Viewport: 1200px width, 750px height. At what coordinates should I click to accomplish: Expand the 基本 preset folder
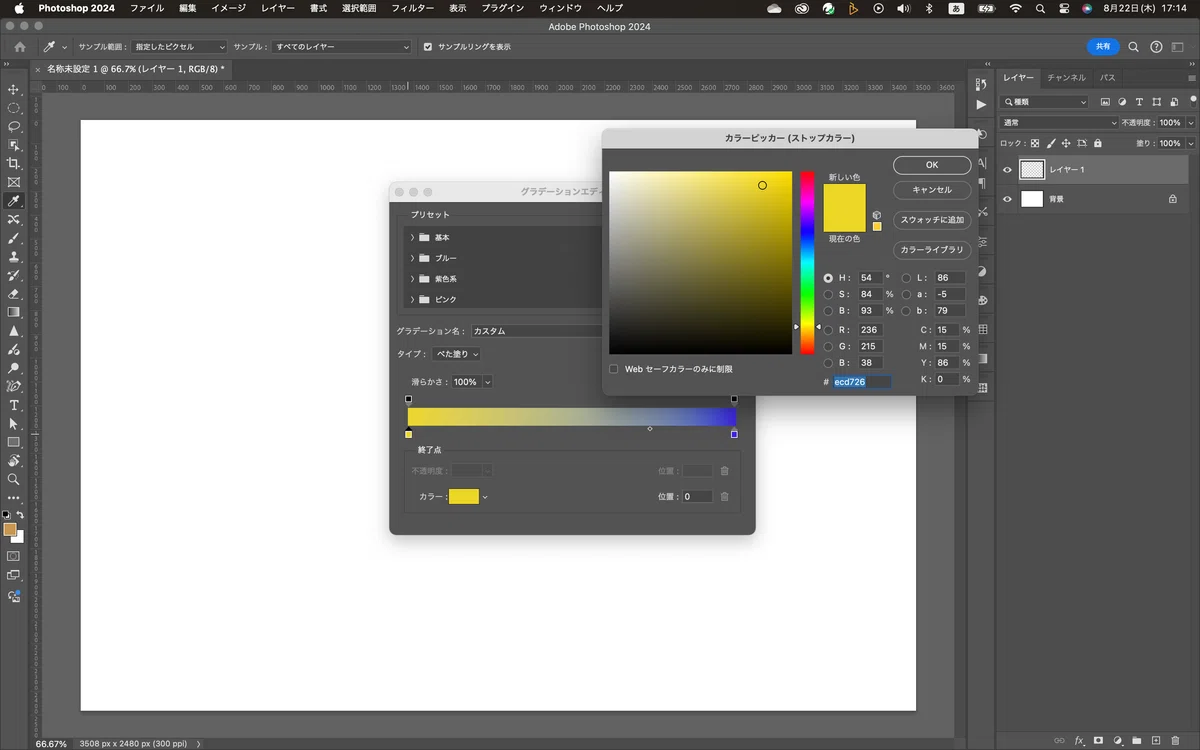coord(412,237)
